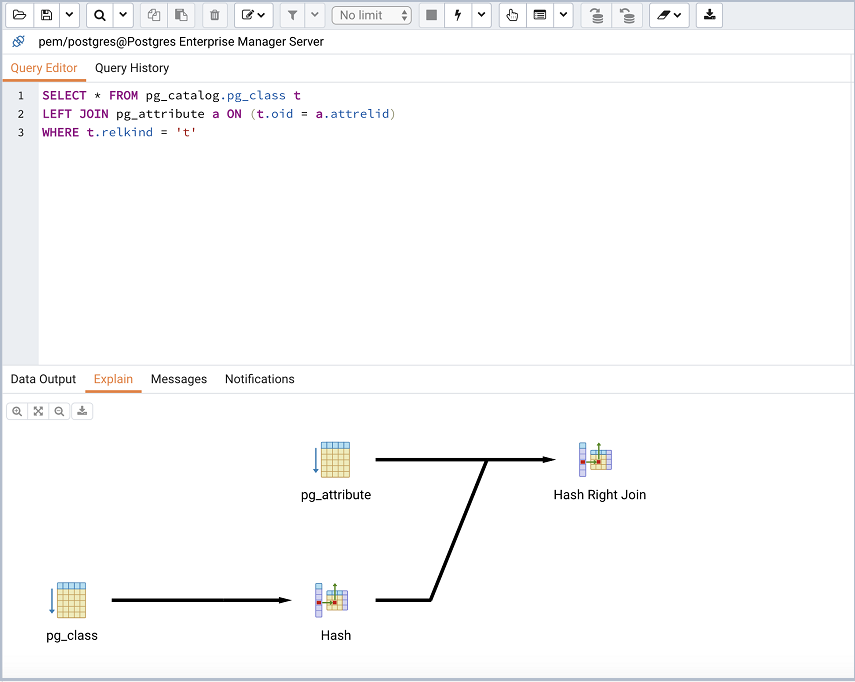This screenshot has height=682, width=855.
Task: Click the Explain Analyze icon
Action: (x=540, y=15)
